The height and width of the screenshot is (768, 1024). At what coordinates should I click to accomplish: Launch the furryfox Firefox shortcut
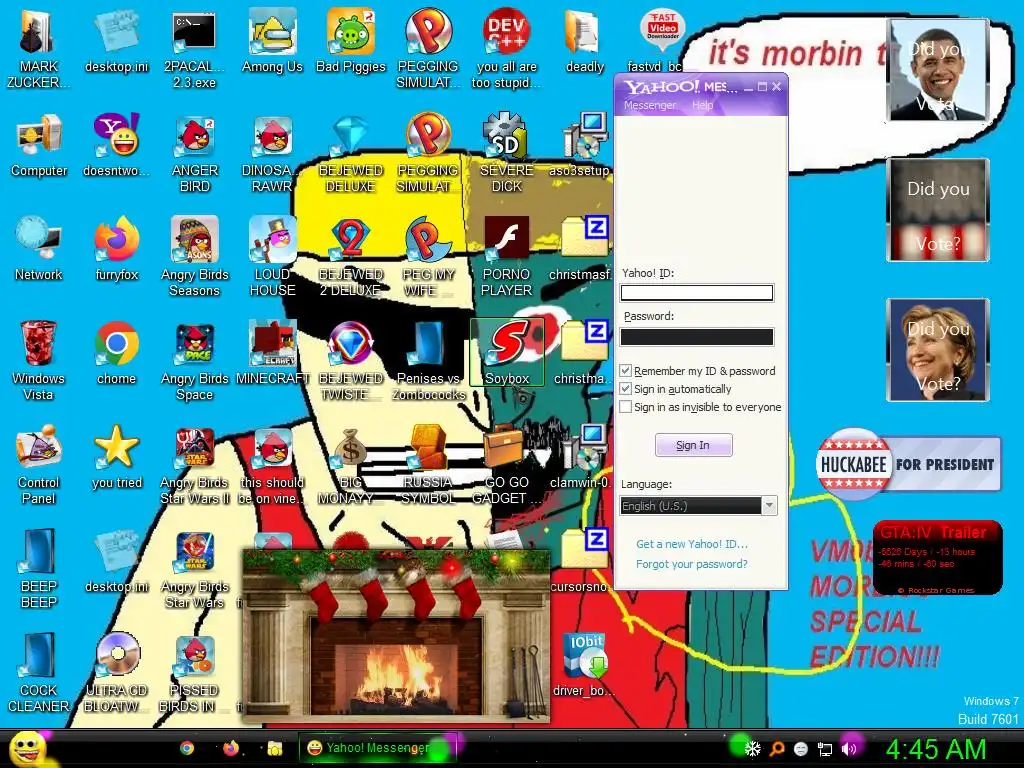[x=117, y=249]
